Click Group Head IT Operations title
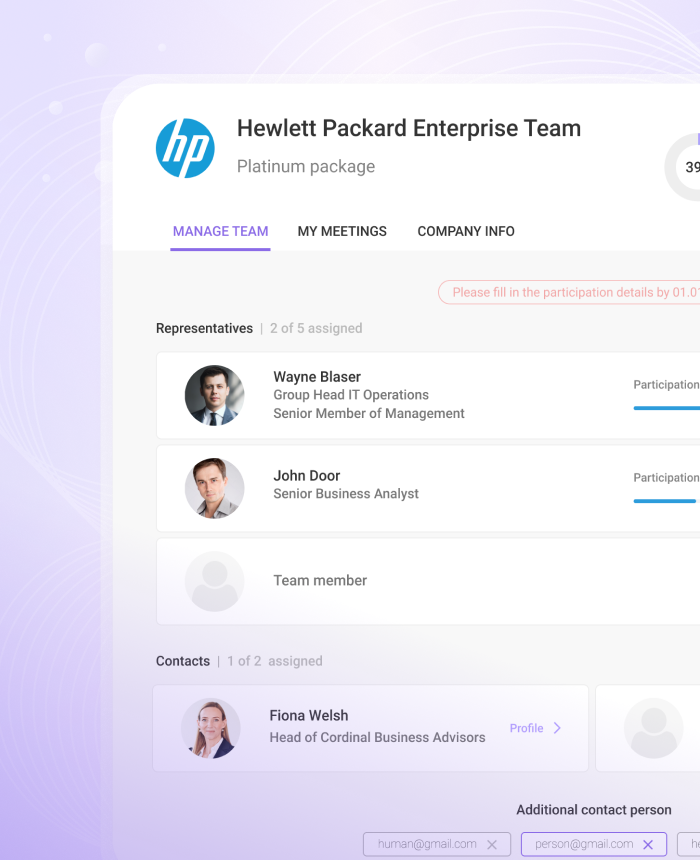Viewport: 700px width, 860px height. (x=351, y=395)
